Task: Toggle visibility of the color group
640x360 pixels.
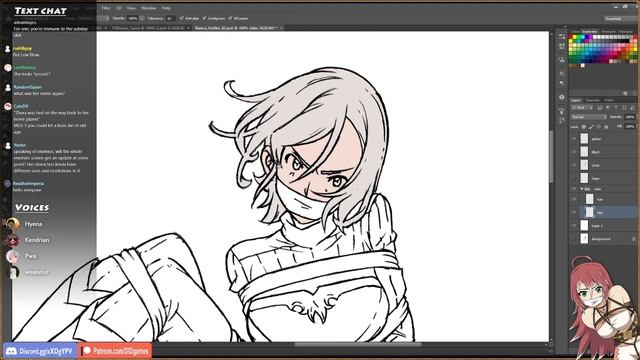Action: (x=574, y=189)
